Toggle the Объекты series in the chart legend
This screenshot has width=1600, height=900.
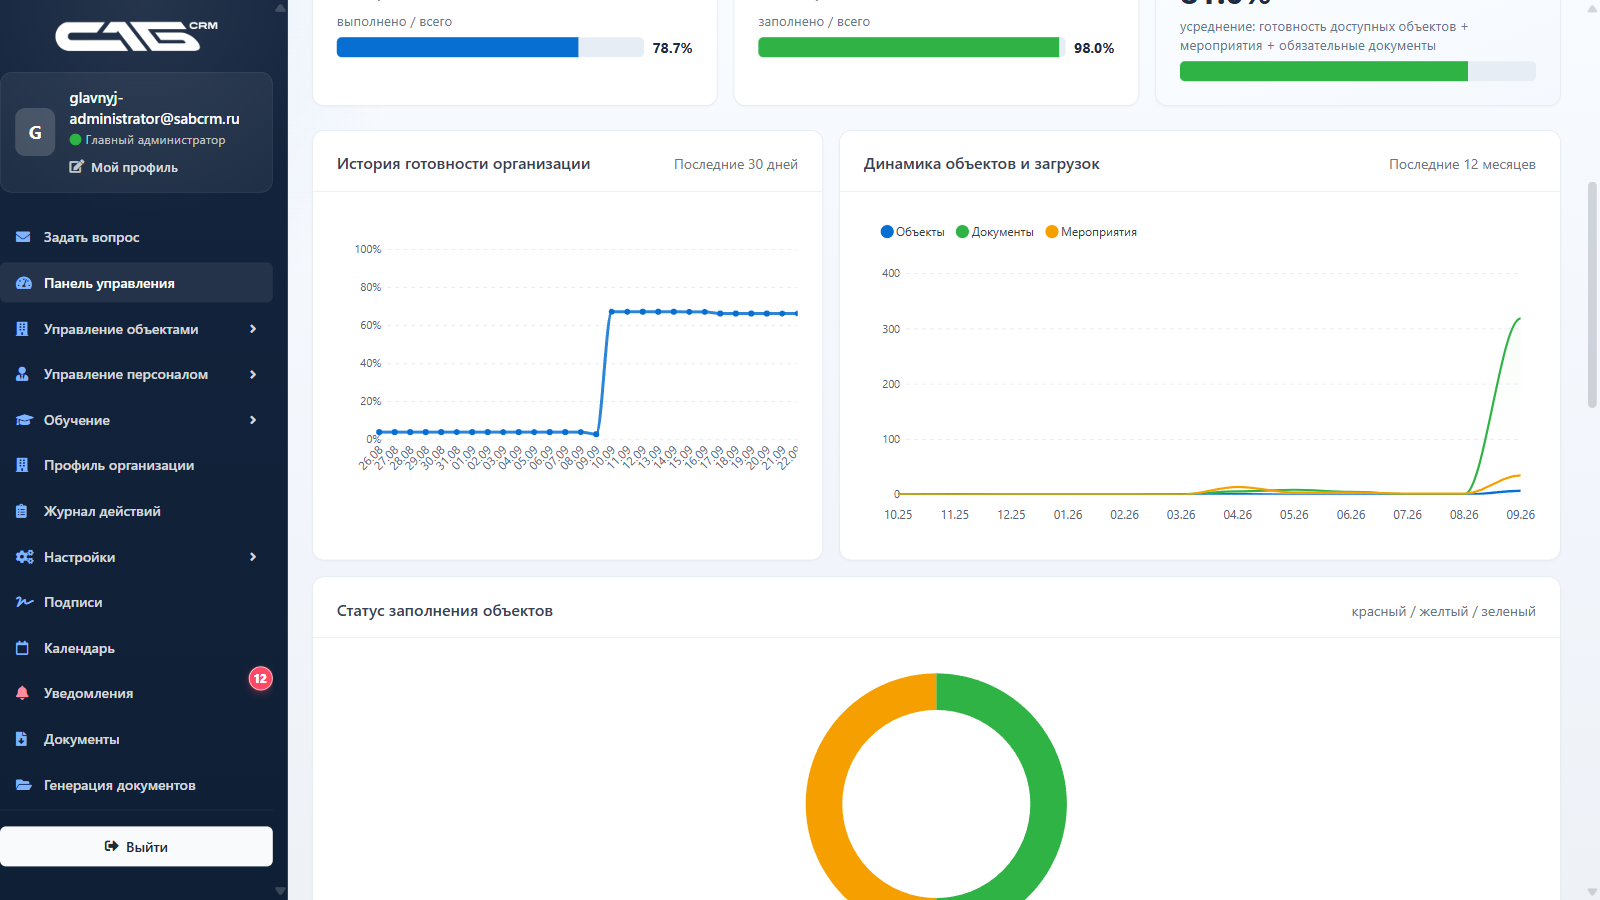(912, 232)
